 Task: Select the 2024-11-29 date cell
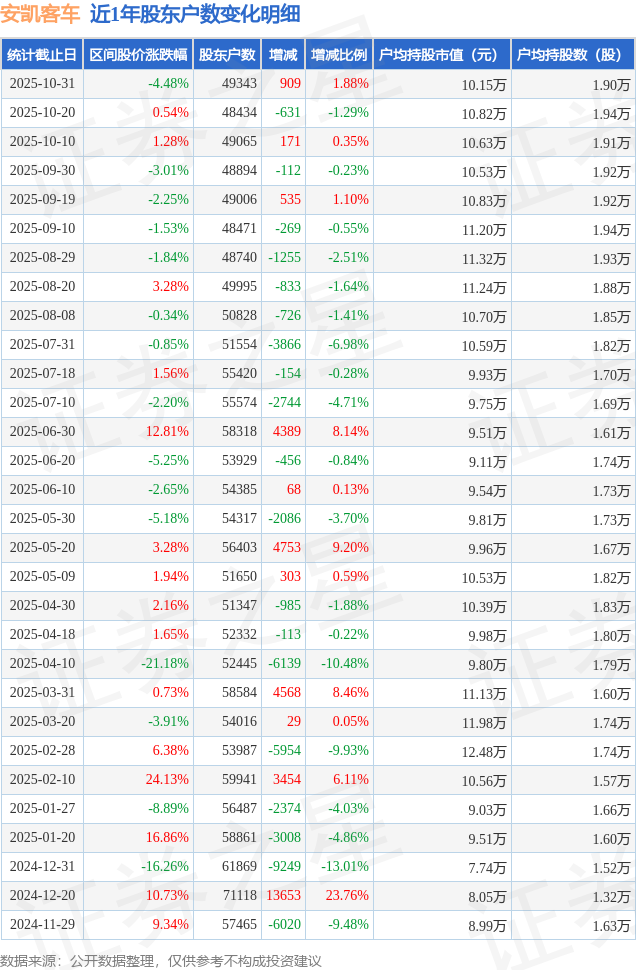point(42,925)
